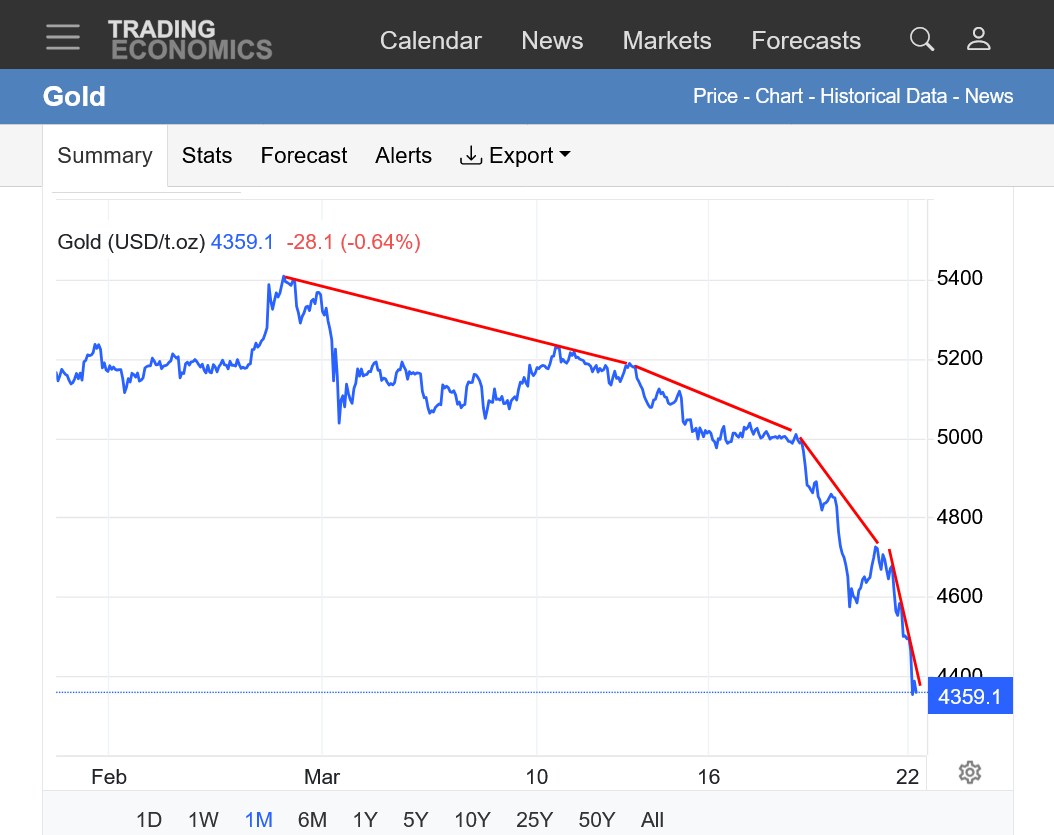The height and width of the screenshot is (835, 1054).
Task: Select the 50Y time range
Action: pyautogui.click(x=596, y=820)
